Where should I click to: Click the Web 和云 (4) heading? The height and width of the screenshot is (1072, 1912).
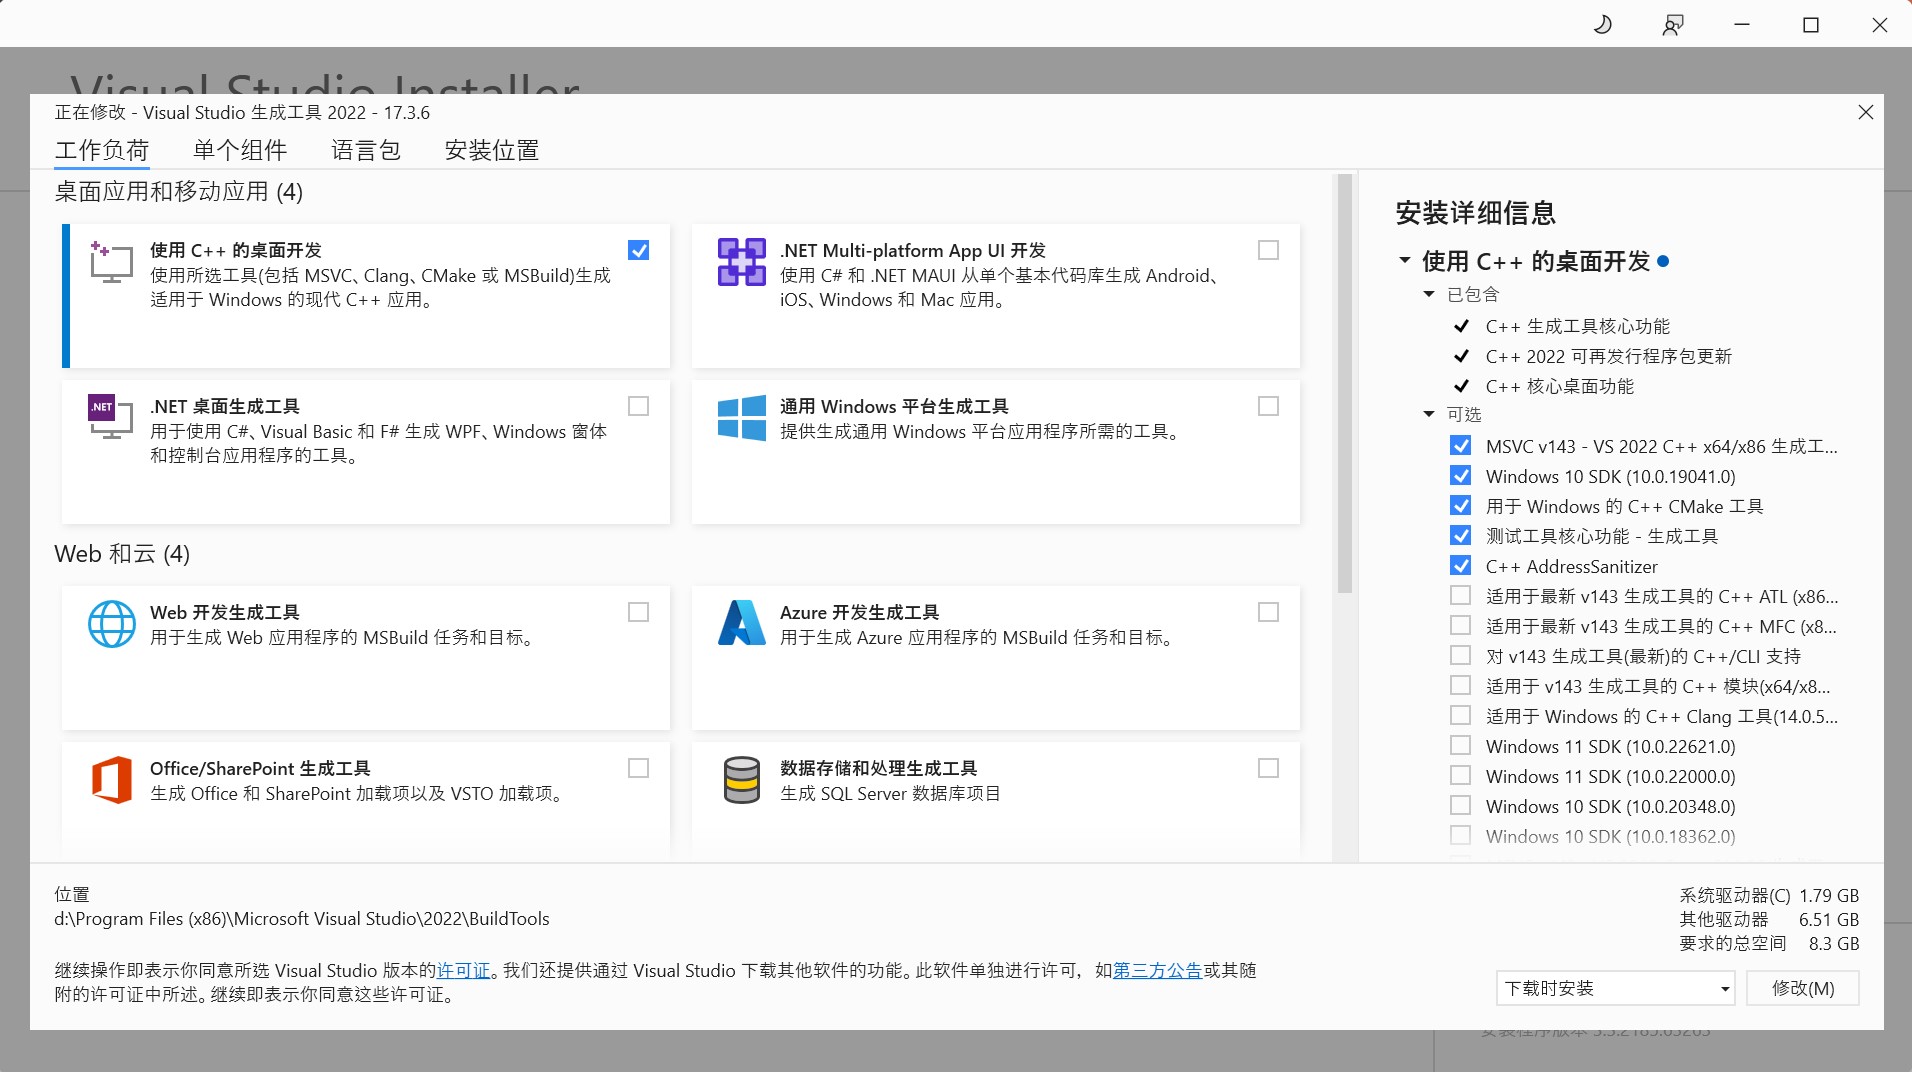pos(122,554)
